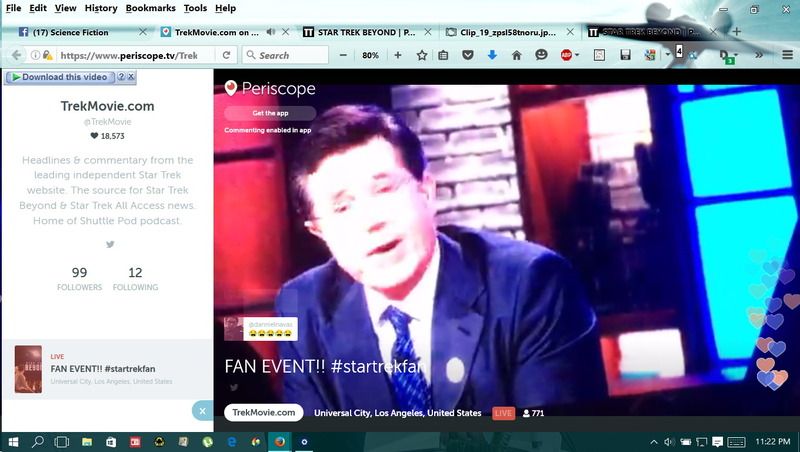Open the volume control in tray
This screenshot has height=452, width=800.
pos(669,442)
